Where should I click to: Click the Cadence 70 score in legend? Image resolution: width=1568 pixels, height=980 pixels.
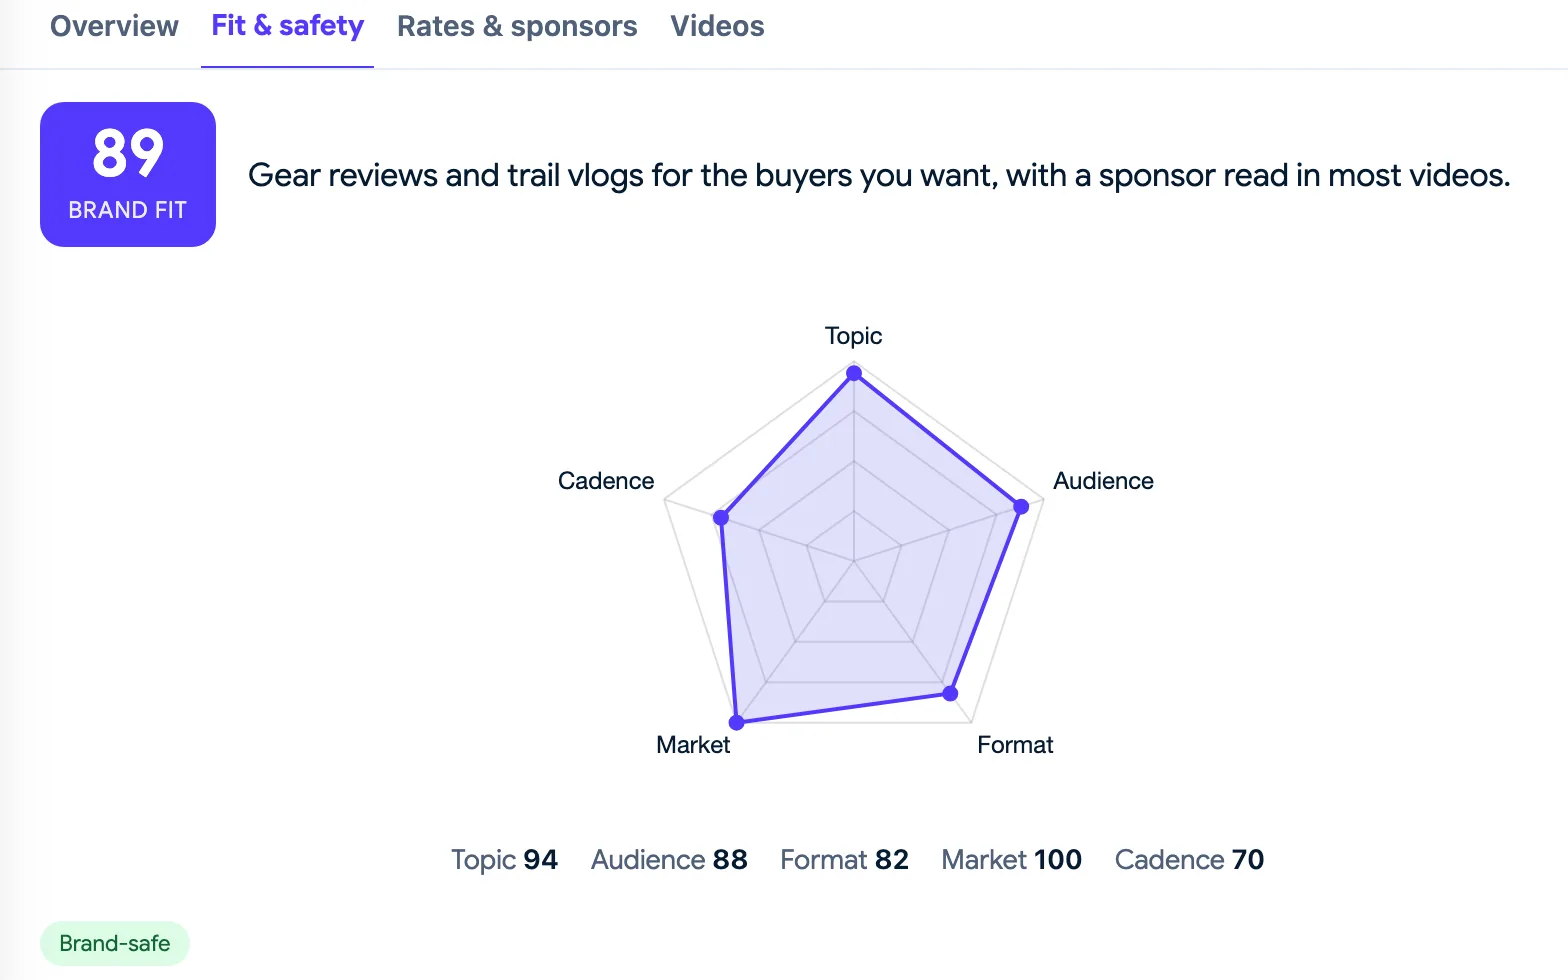(1189, 860)
